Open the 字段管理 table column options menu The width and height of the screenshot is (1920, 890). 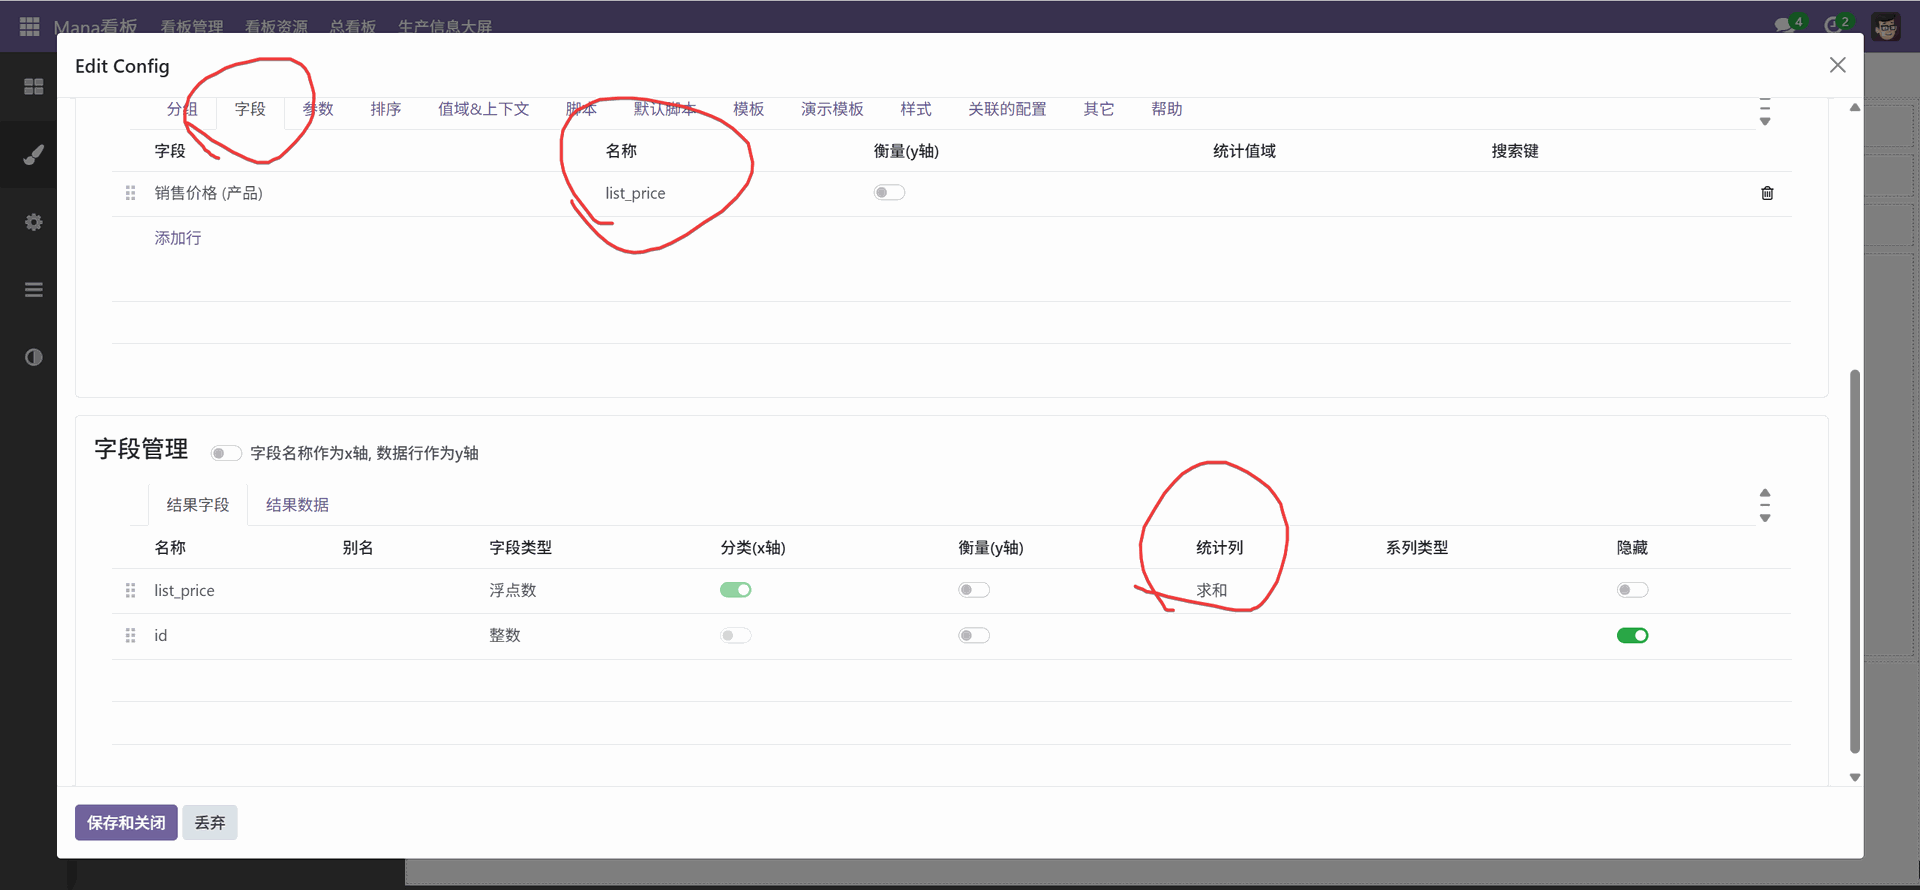[1765, 505]
